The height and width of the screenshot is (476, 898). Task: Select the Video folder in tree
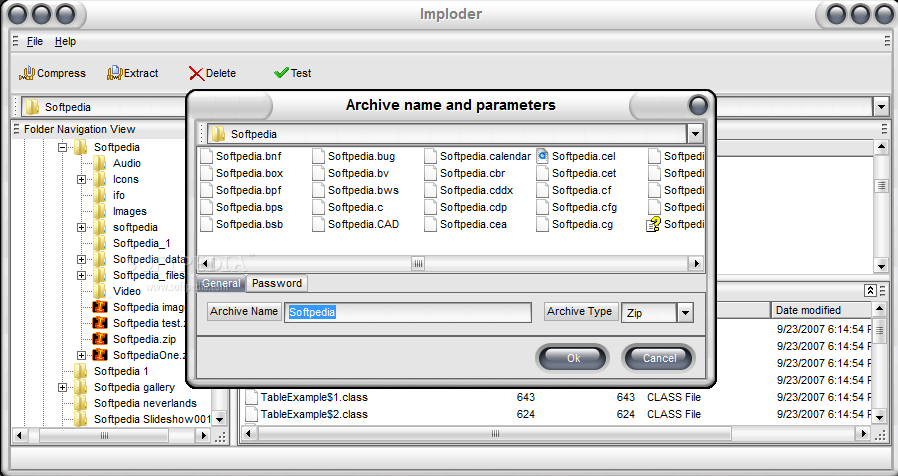[127, 291]
